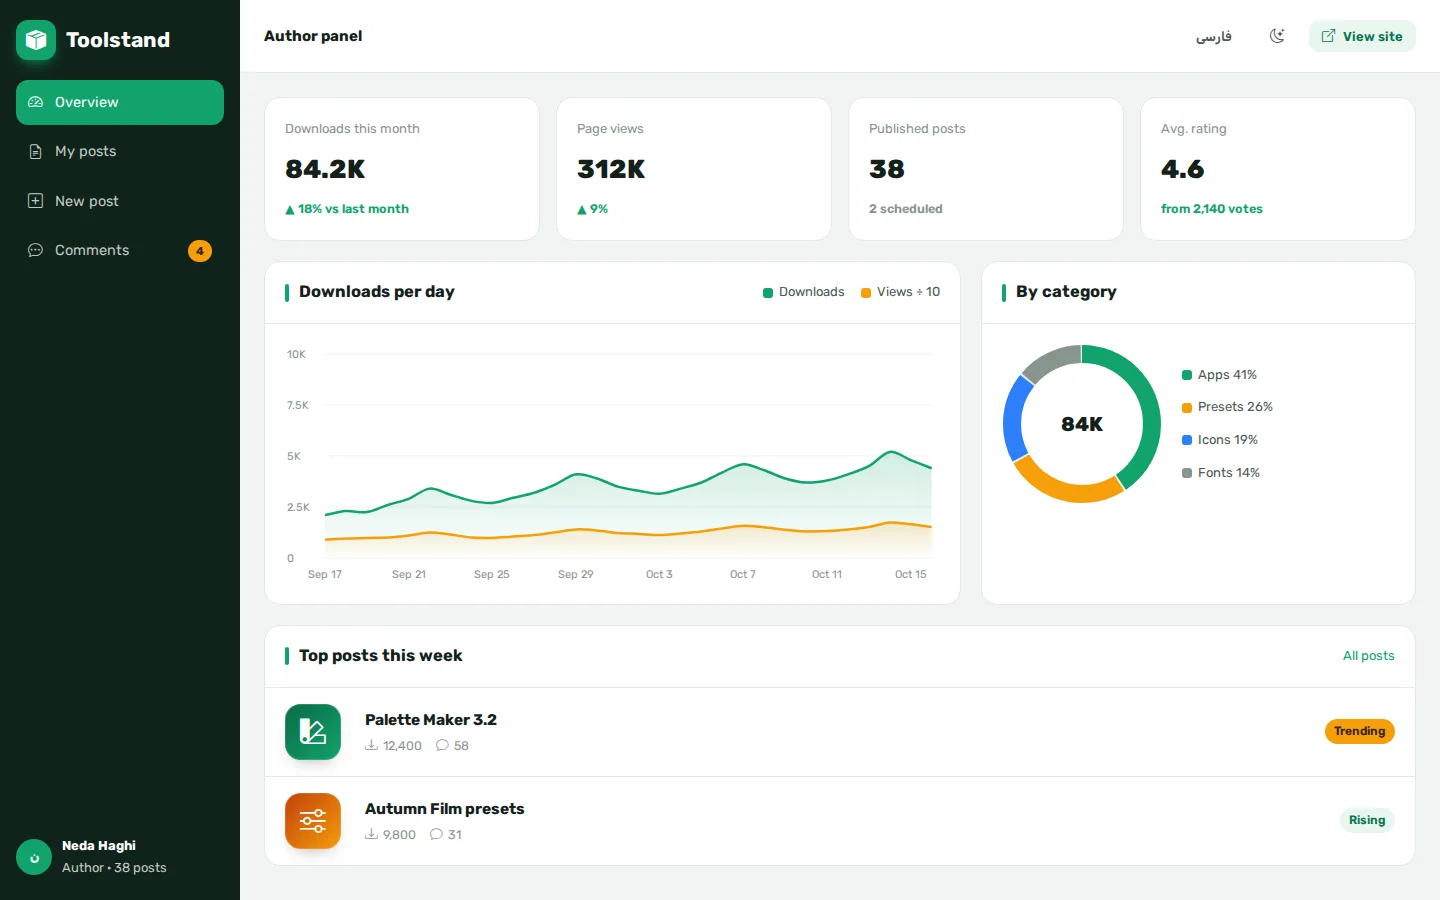Click the Overview gauge icon in sidebar
Screen dimensions: 1440x900
(35, 102)
